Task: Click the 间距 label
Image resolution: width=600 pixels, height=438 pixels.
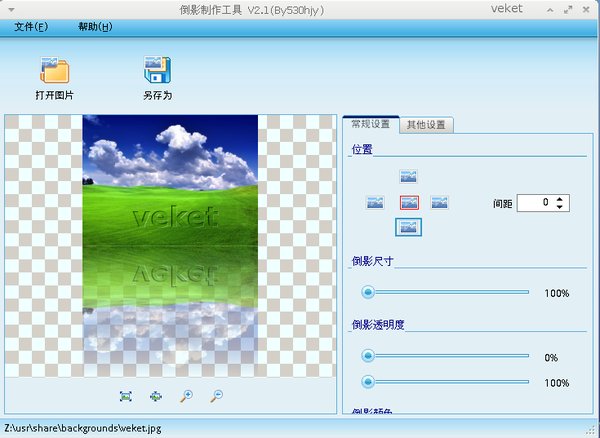Action: point(503,204)
